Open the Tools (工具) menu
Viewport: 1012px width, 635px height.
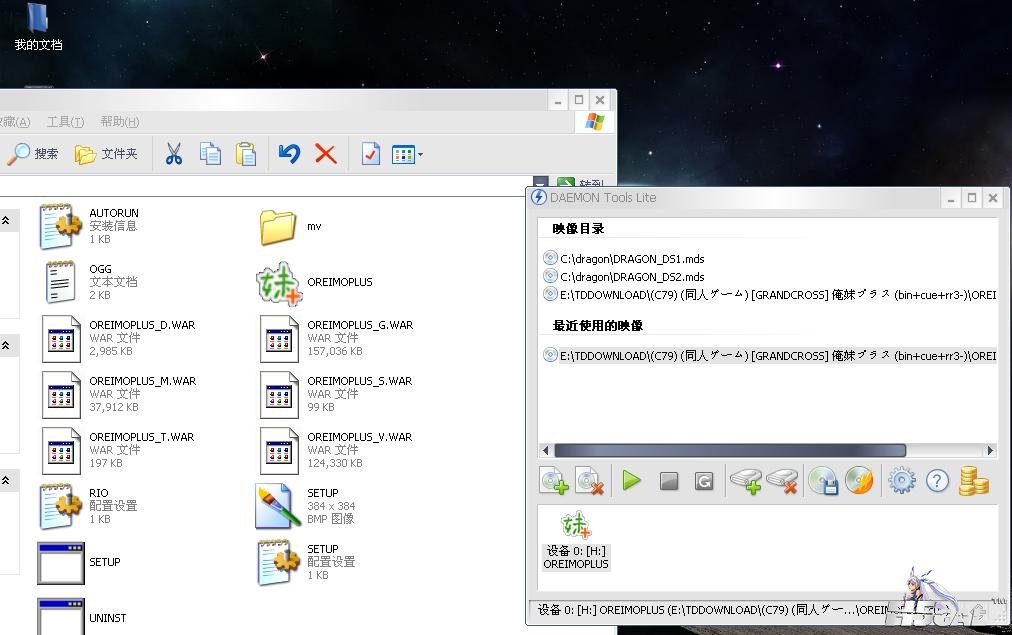[65, 121]
